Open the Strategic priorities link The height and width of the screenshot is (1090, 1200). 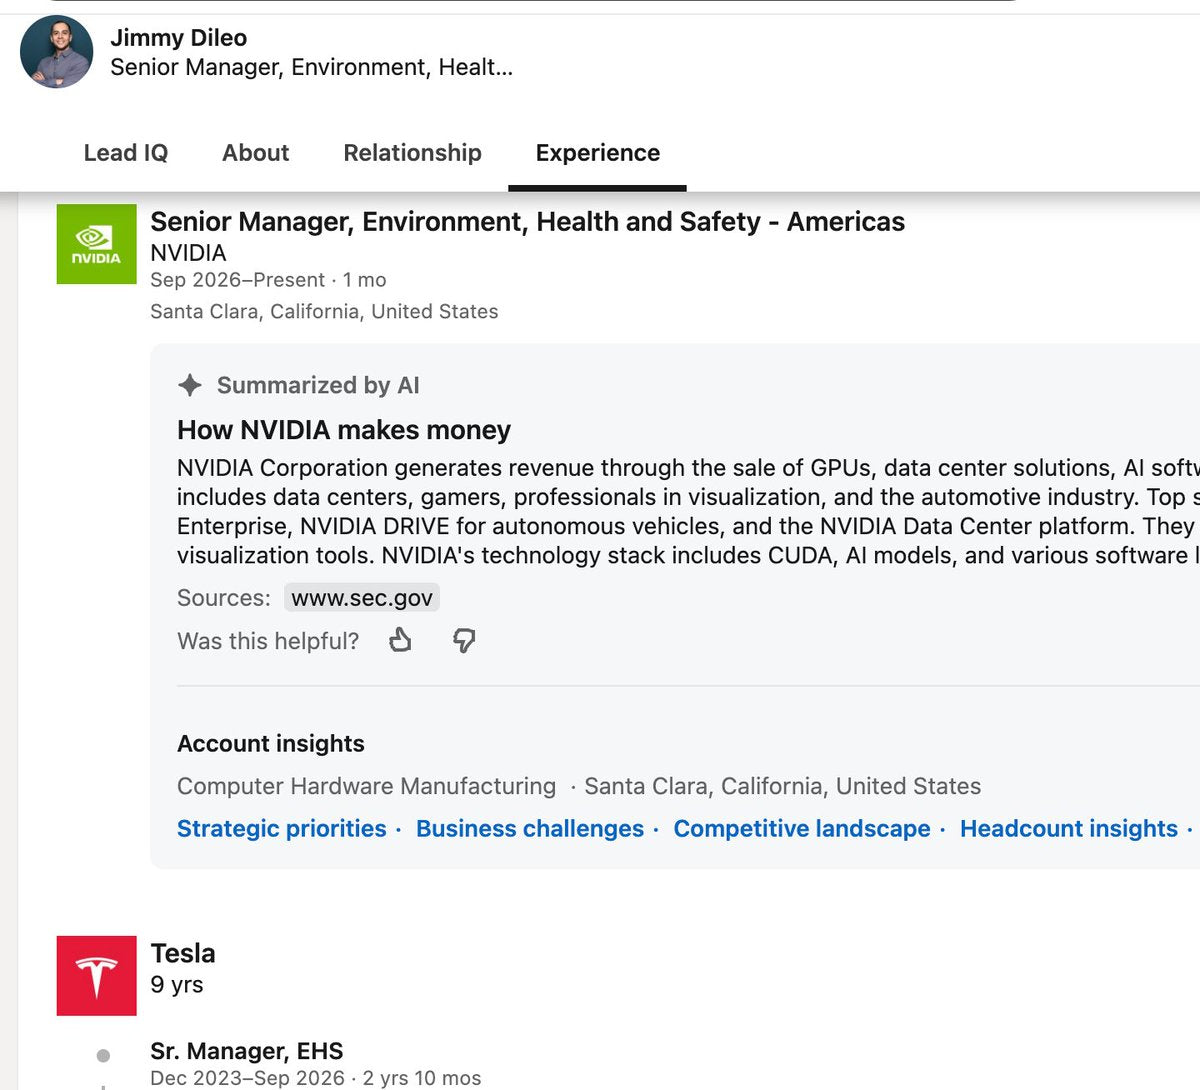tap(282, 829)
